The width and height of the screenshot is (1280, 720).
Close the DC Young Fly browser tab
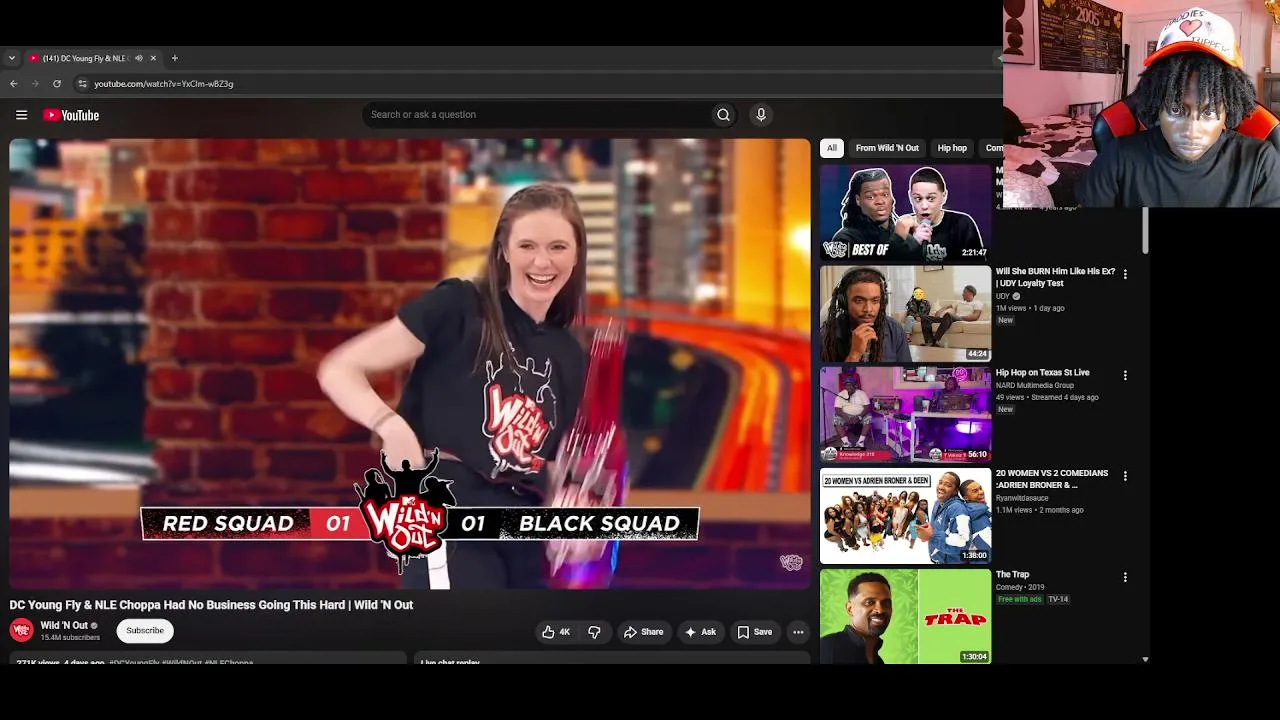pyautogui.click(x=153, y=58)
